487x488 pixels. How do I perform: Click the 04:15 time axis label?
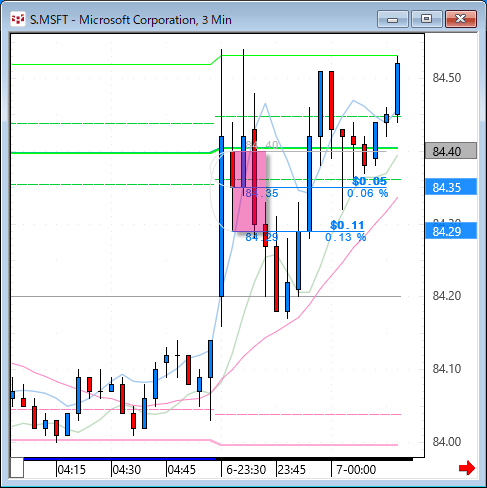click(x=71, y=470)
